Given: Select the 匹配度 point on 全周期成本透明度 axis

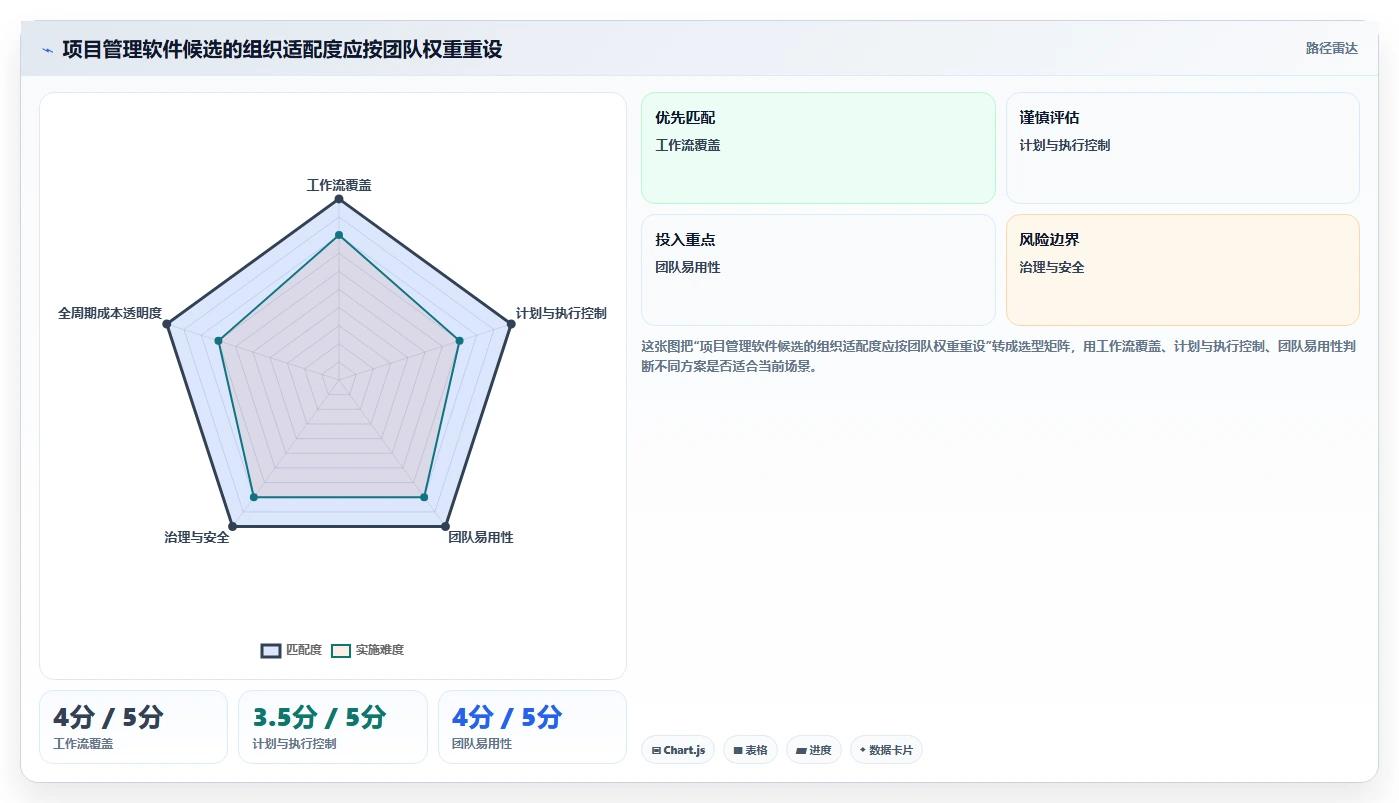Looking at the screenshot, I should point(168,324).
